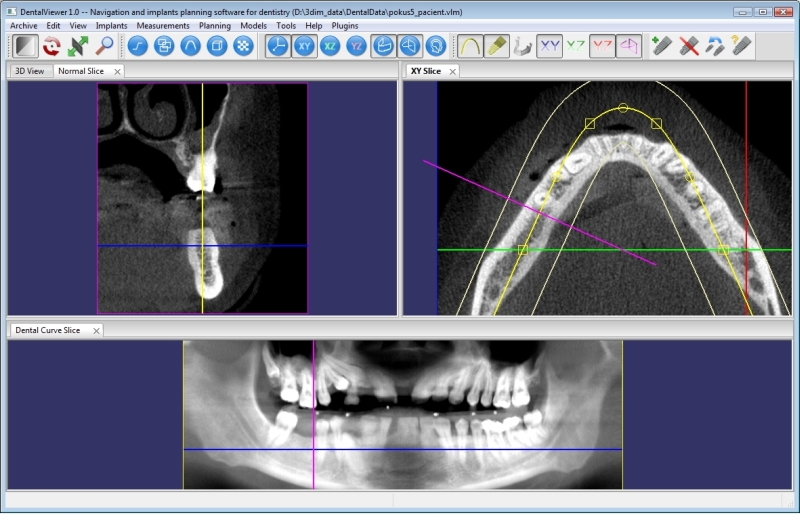
Task: Click the replace implant icon with blue arrow
Action: [715, 46]
